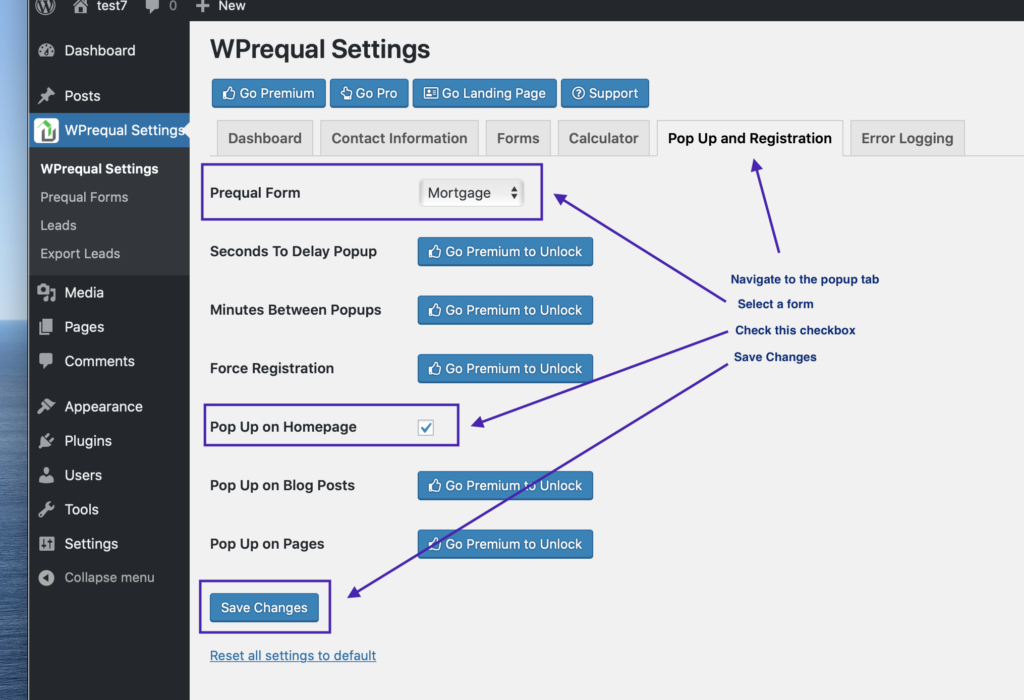The height and width of the screenshot is (700, 1024).
Task: Open the Plugins menu label
Action: [x=88, y=441]
